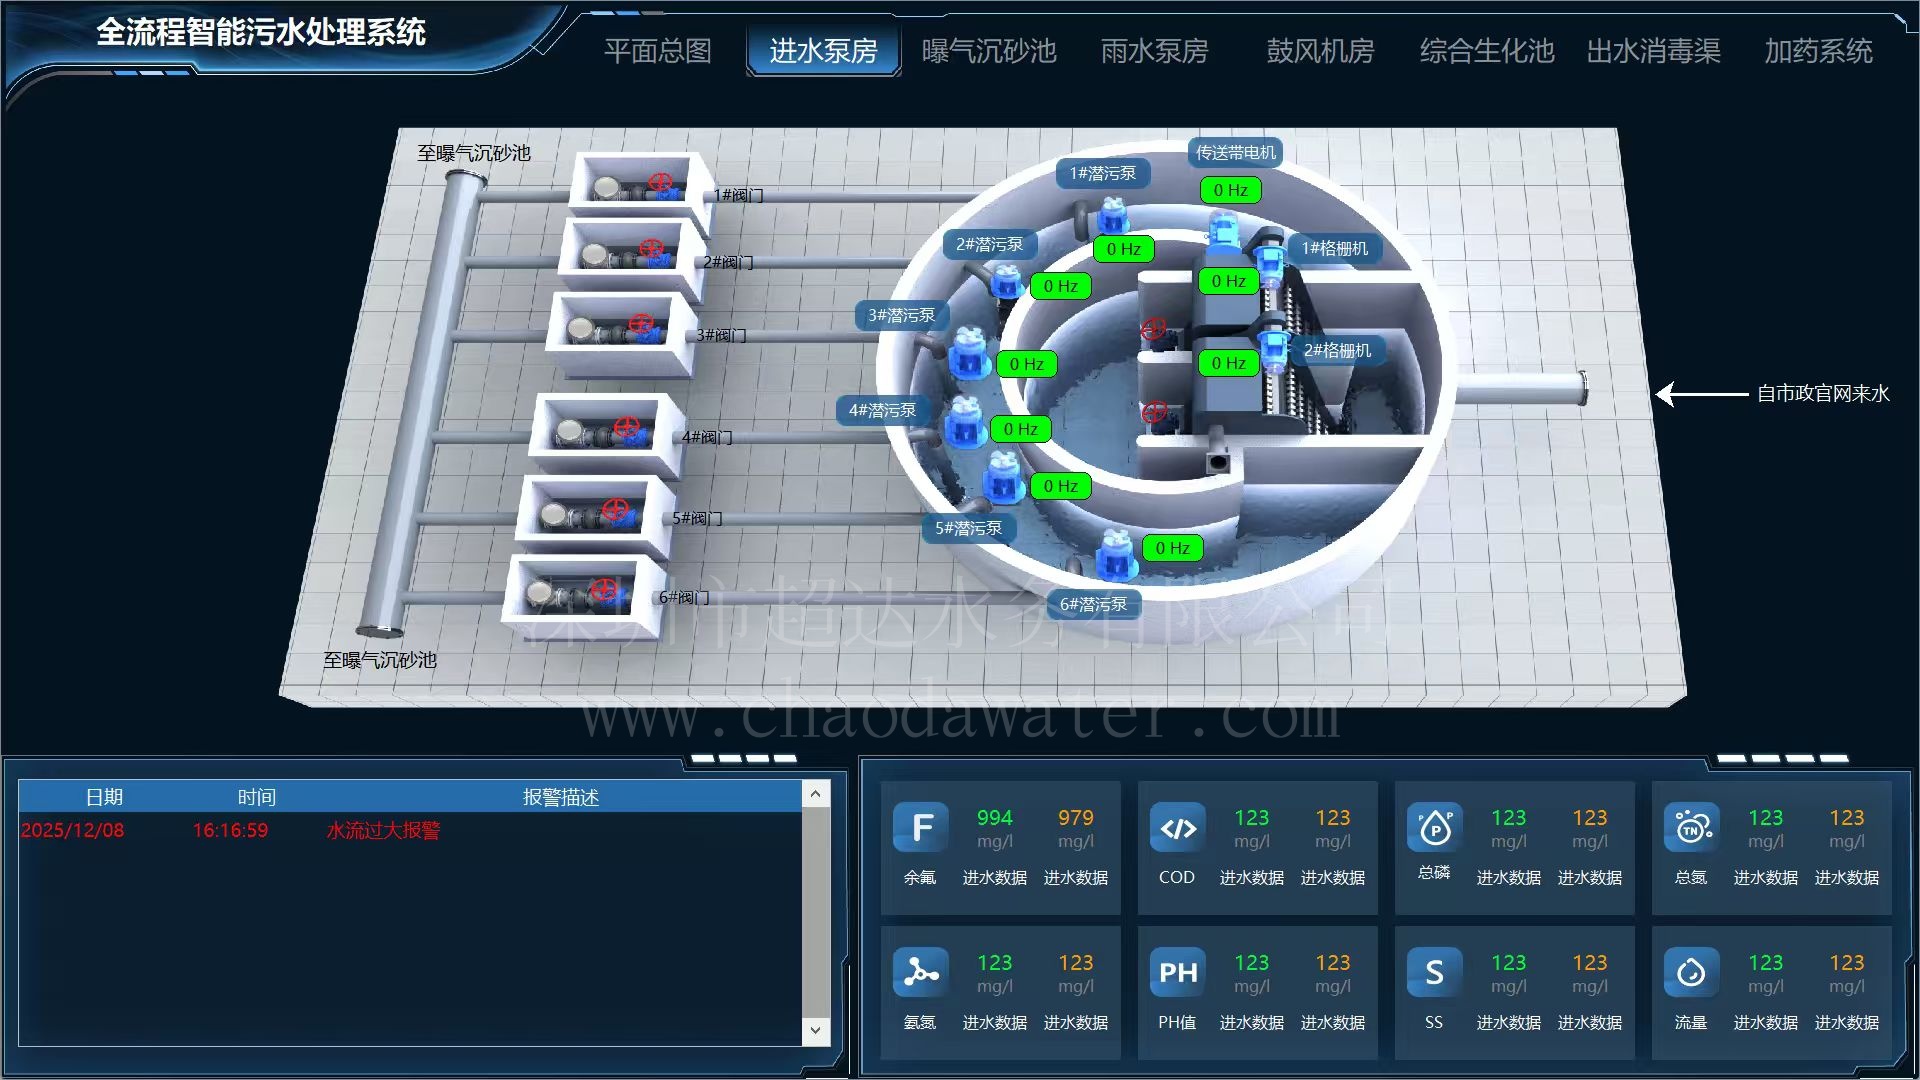This screenshot has height=1080, width=1920.
Task: Click the 1#阀门 red valve wheel
Action: pos(660,182)
